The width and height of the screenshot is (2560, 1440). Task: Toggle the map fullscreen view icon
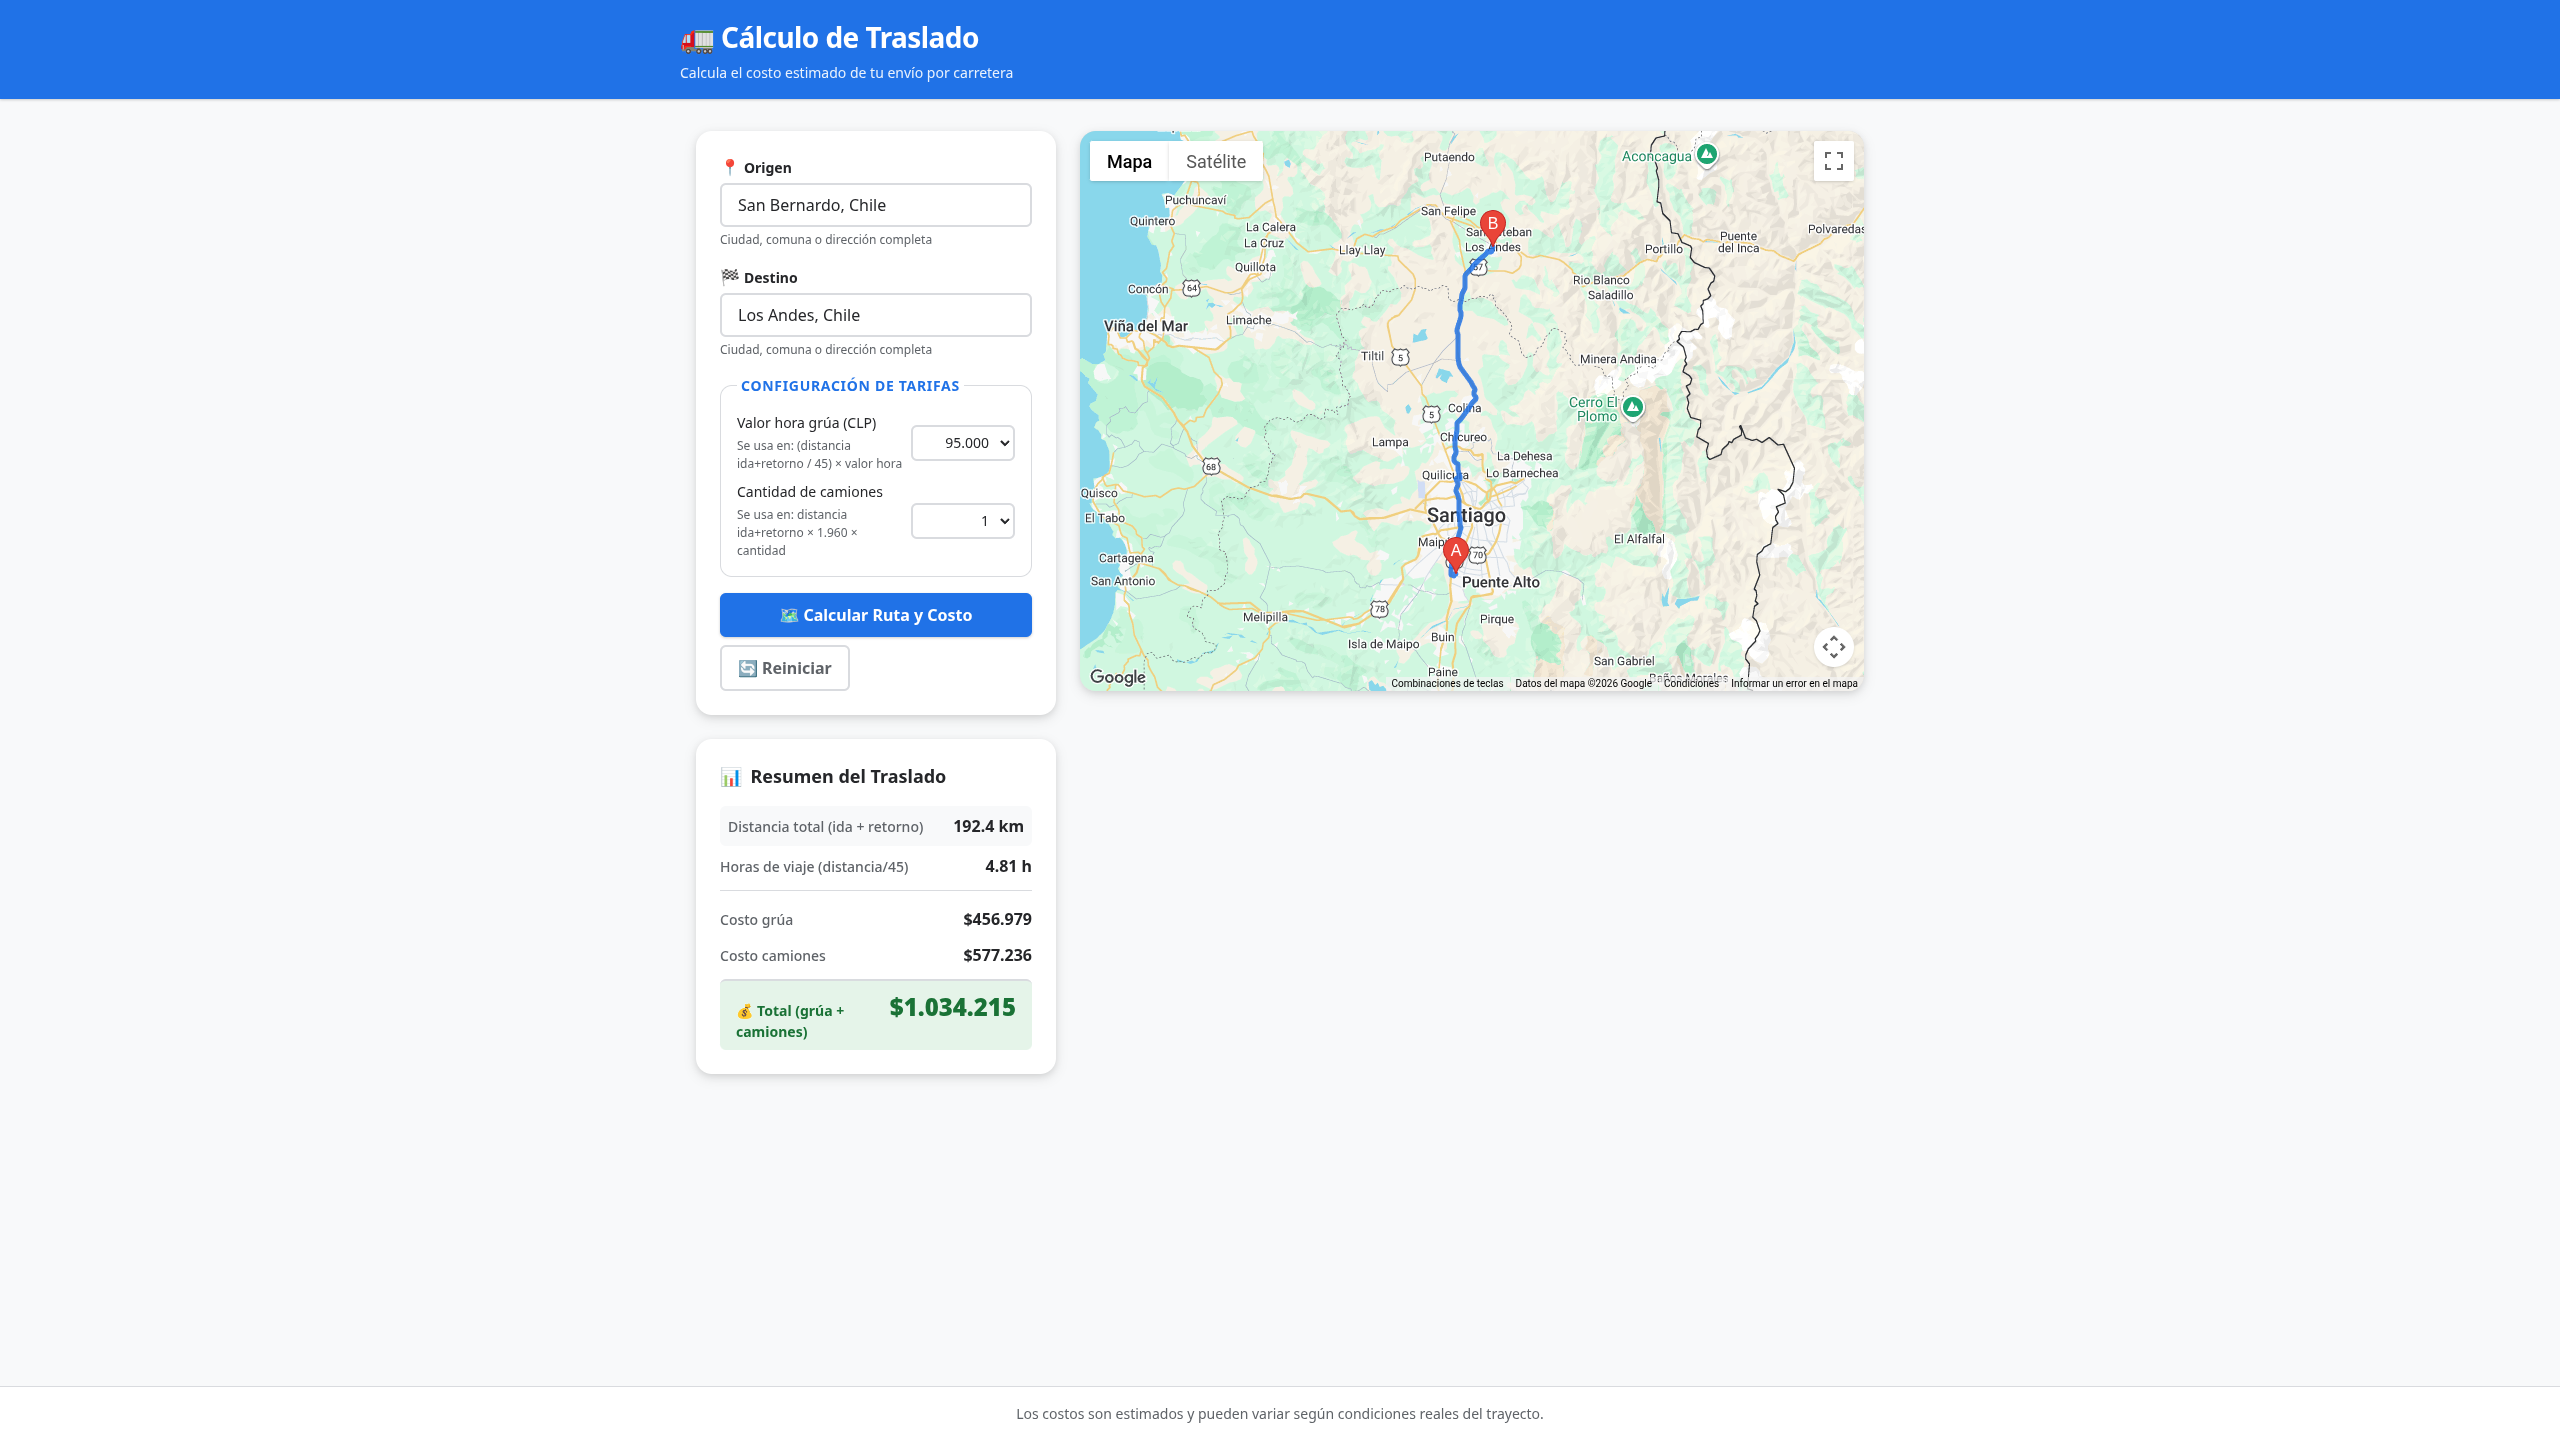1833,161
